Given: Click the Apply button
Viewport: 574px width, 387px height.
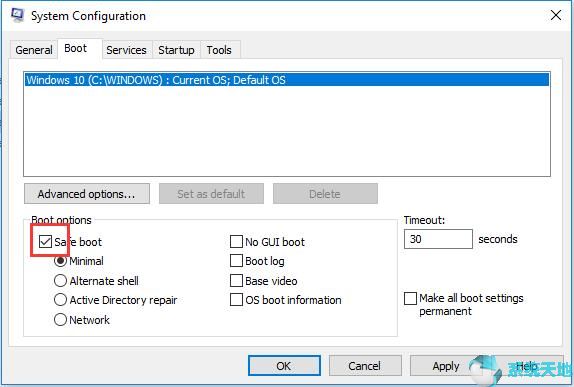Looking at the screenshot, I should tap(446, 366).
